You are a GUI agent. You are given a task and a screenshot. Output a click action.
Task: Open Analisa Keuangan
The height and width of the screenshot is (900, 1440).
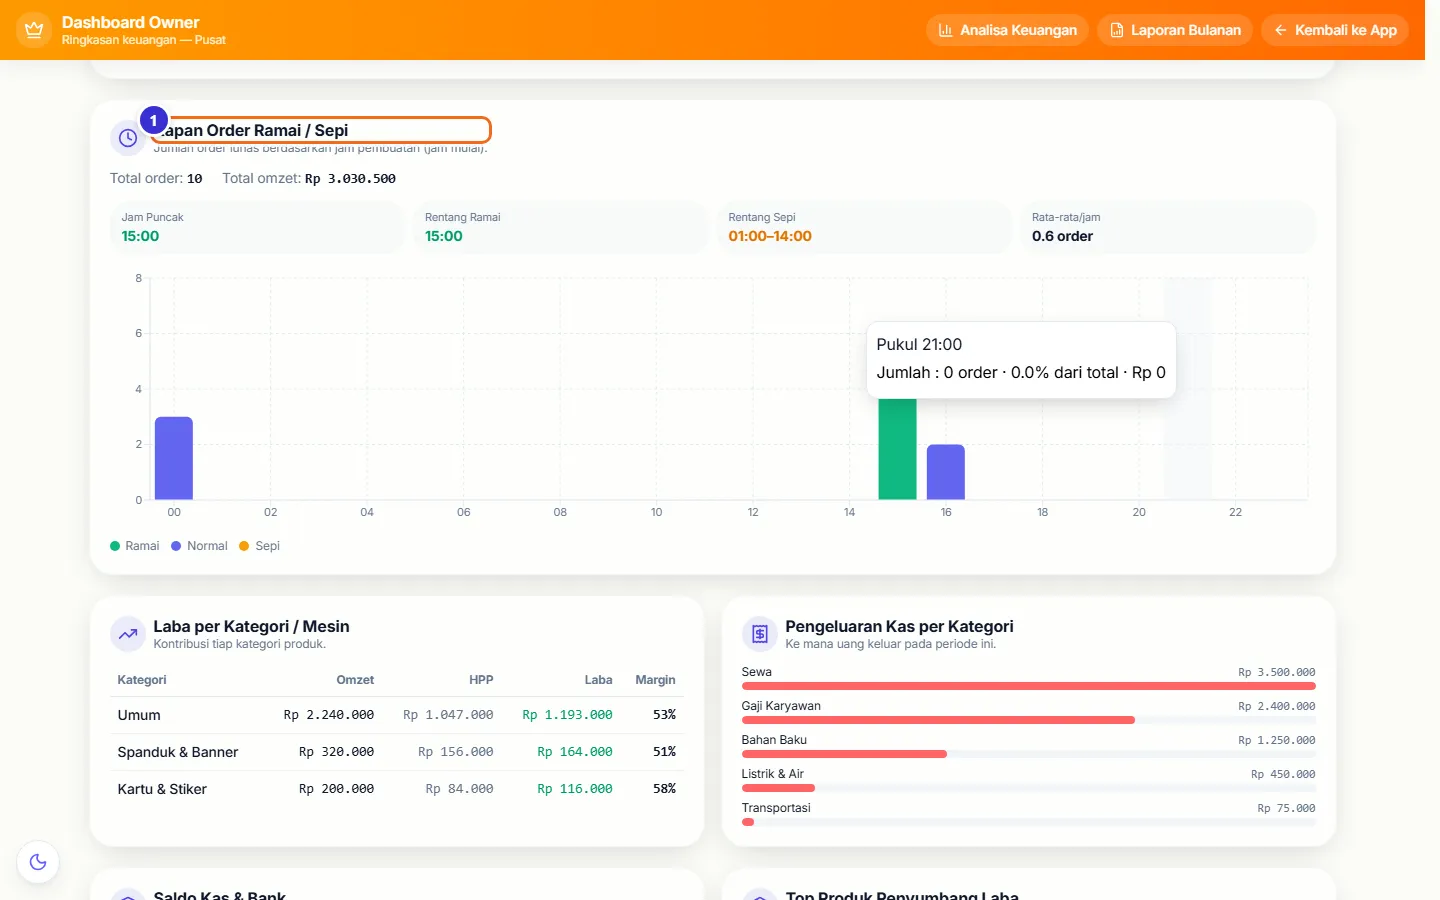pyautogui.click(x=1007, y=30)
